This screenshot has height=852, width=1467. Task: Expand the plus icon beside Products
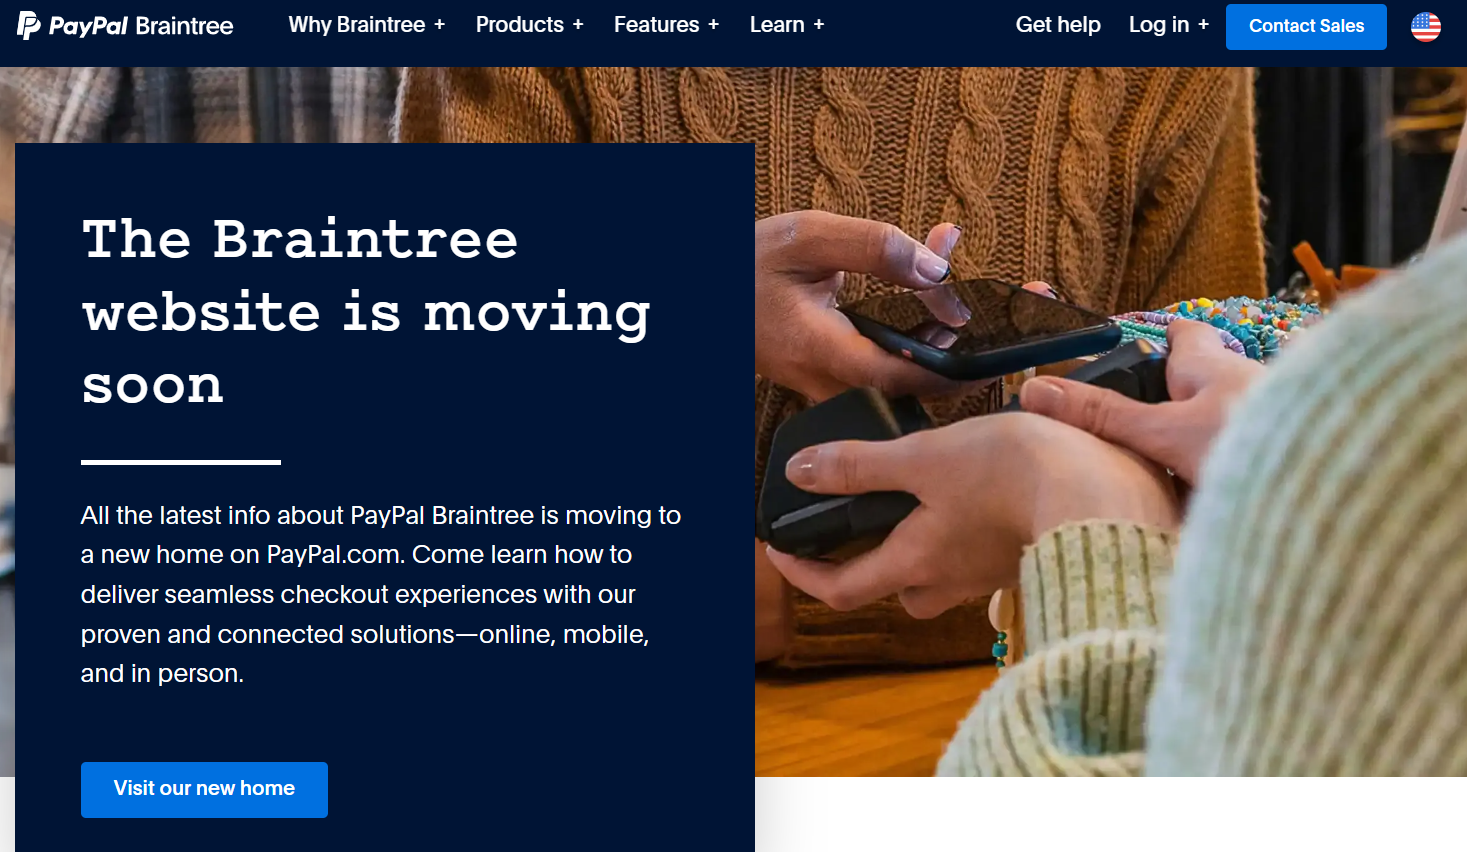pyautogui.click(x=578, y=25)
